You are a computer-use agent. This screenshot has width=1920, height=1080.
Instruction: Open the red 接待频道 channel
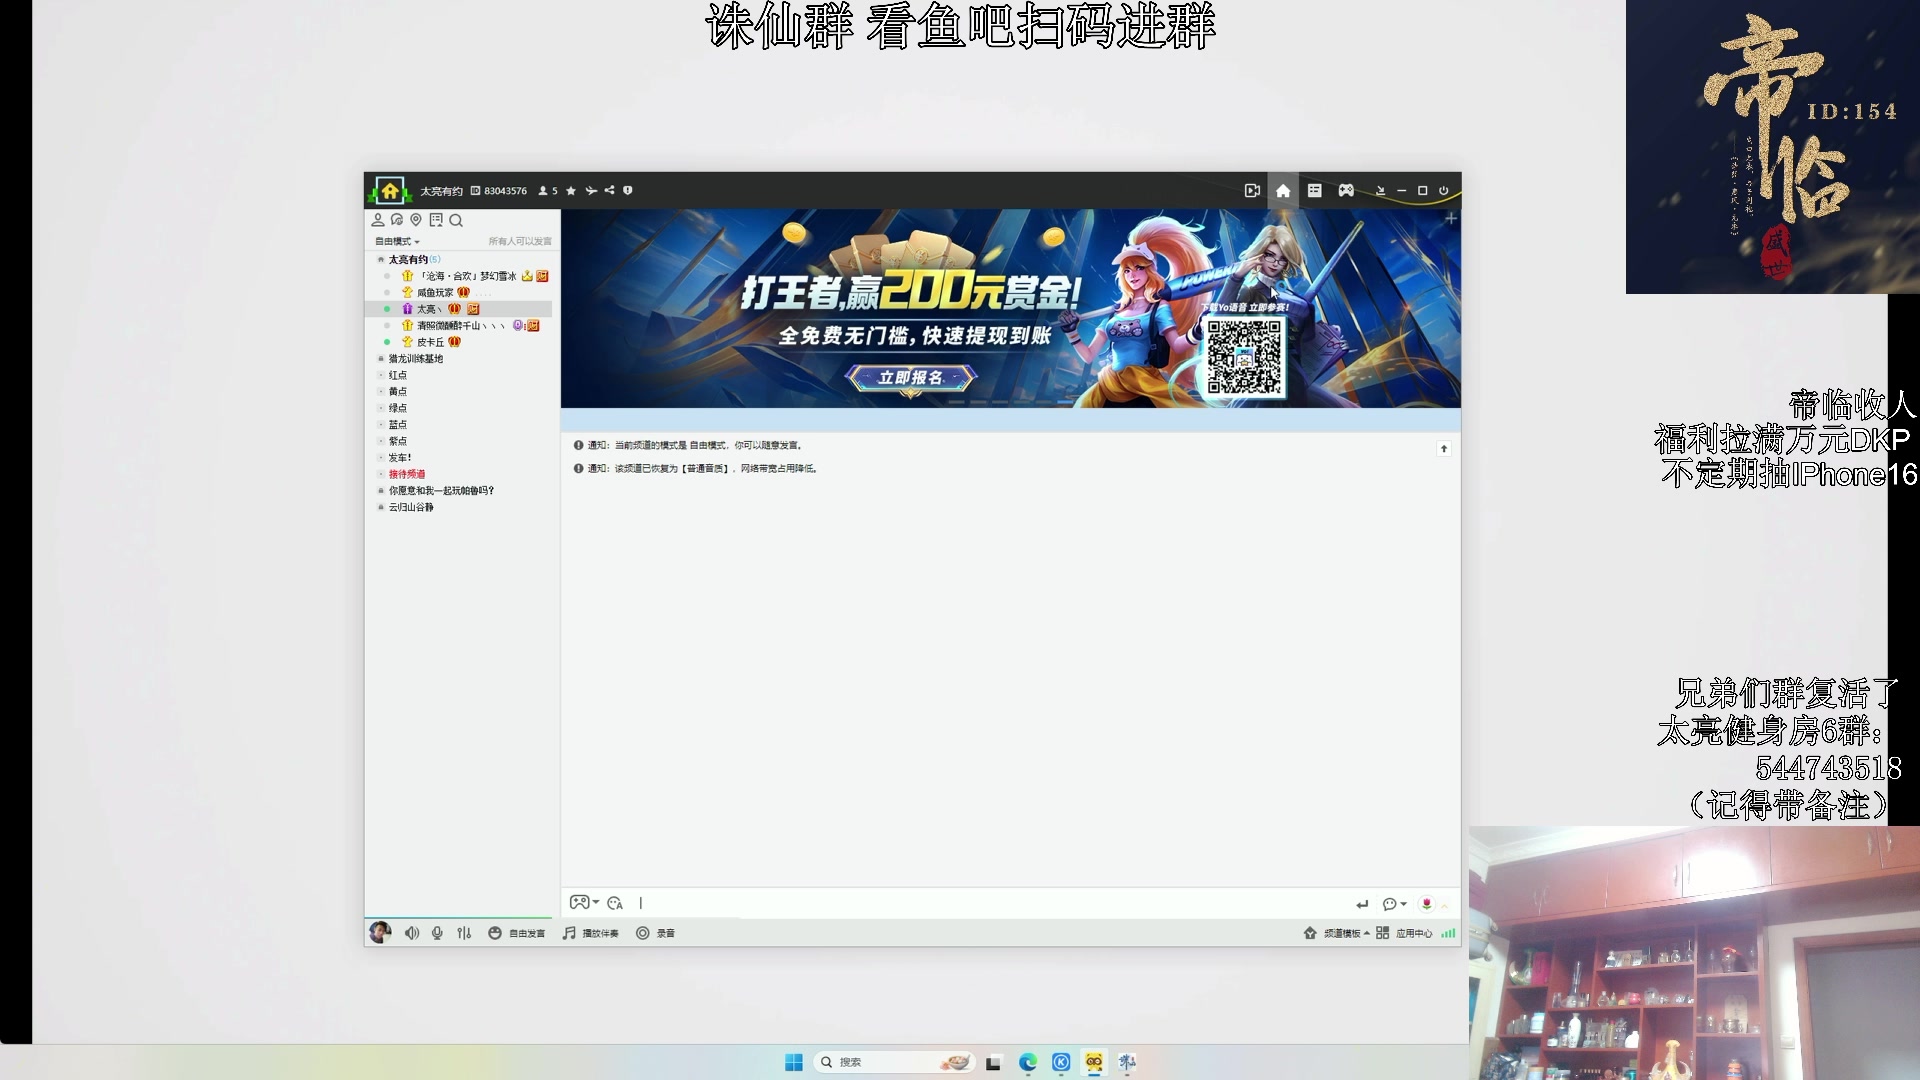[x=407, y=474]
